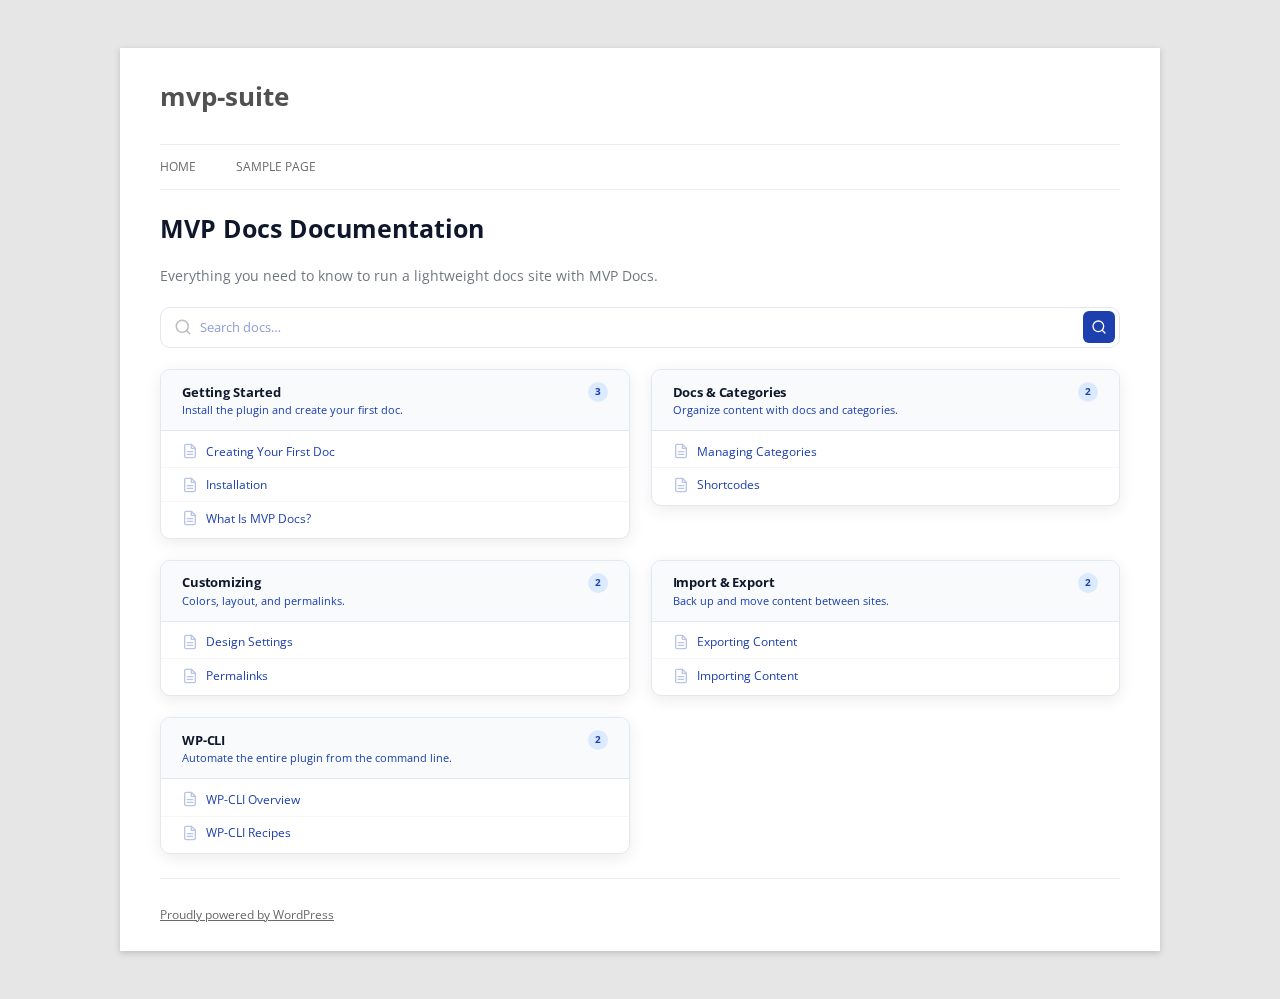The width and height of the screenshot is (1280, 999).
Task: Click the text 'Organize content with docs and categories.'
Action: tap(785, 410)
